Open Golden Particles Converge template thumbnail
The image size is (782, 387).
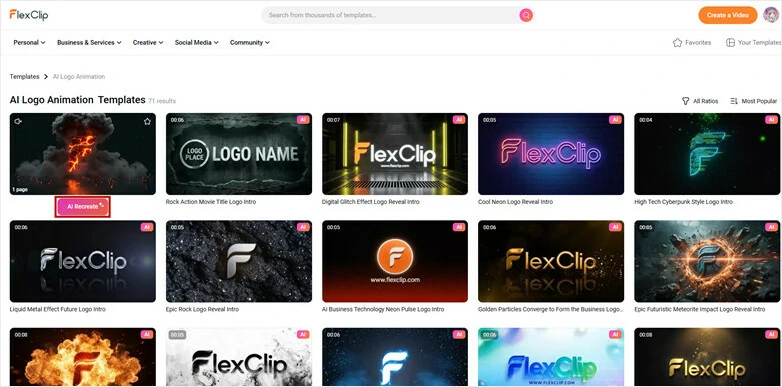click(551, 261)
